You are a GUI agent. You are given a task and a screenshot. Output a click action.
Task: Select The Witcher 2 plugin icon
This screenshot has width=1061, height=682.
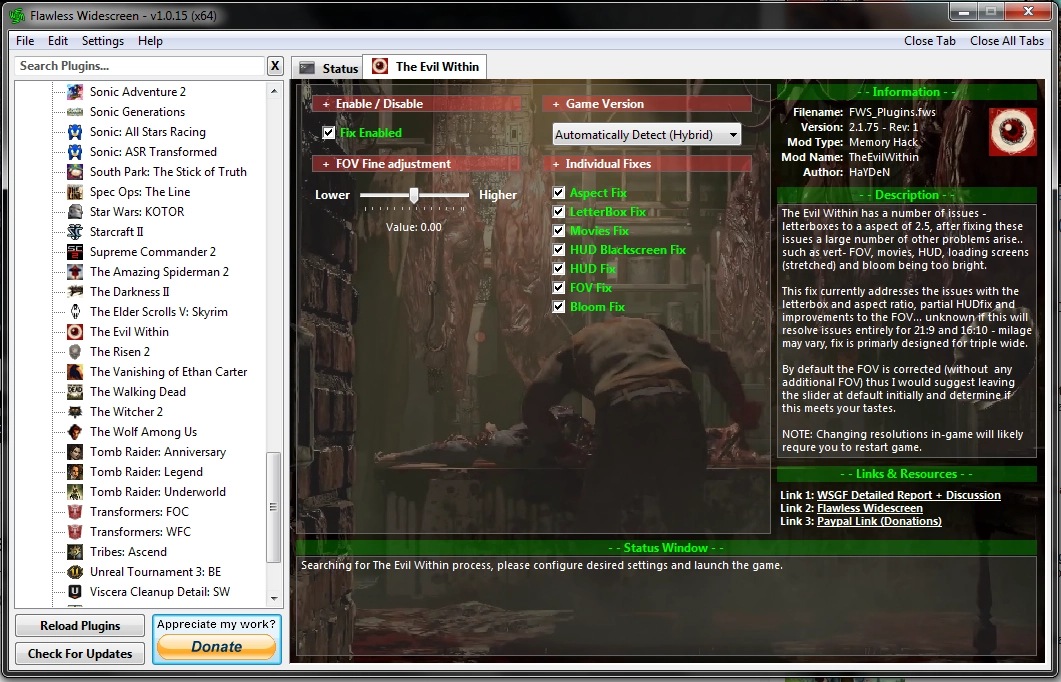pyautogui.click(x=75, y=411)
